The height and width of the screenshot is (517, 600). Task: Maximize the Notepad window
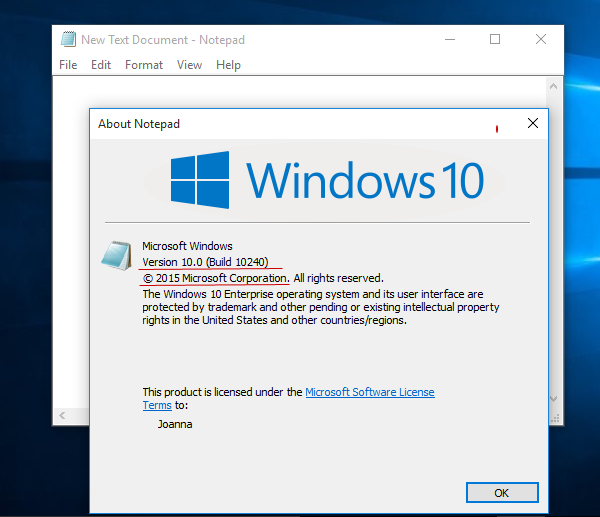click(x=495, y=39)
